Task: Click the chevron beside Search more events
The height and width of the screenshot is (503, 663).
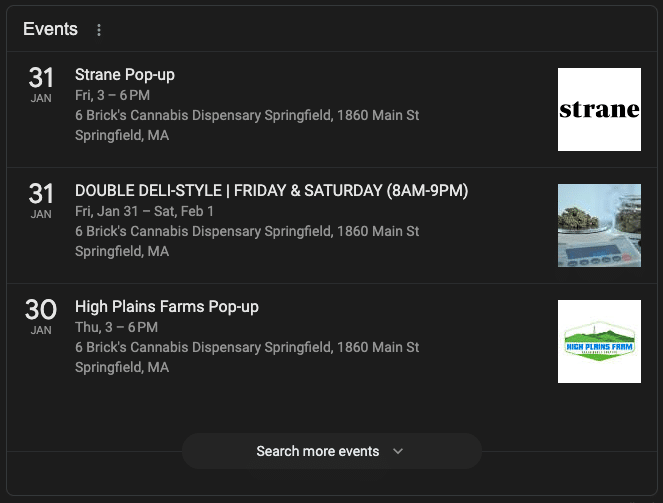Action: pyautogui.click(x=398, y=451)
